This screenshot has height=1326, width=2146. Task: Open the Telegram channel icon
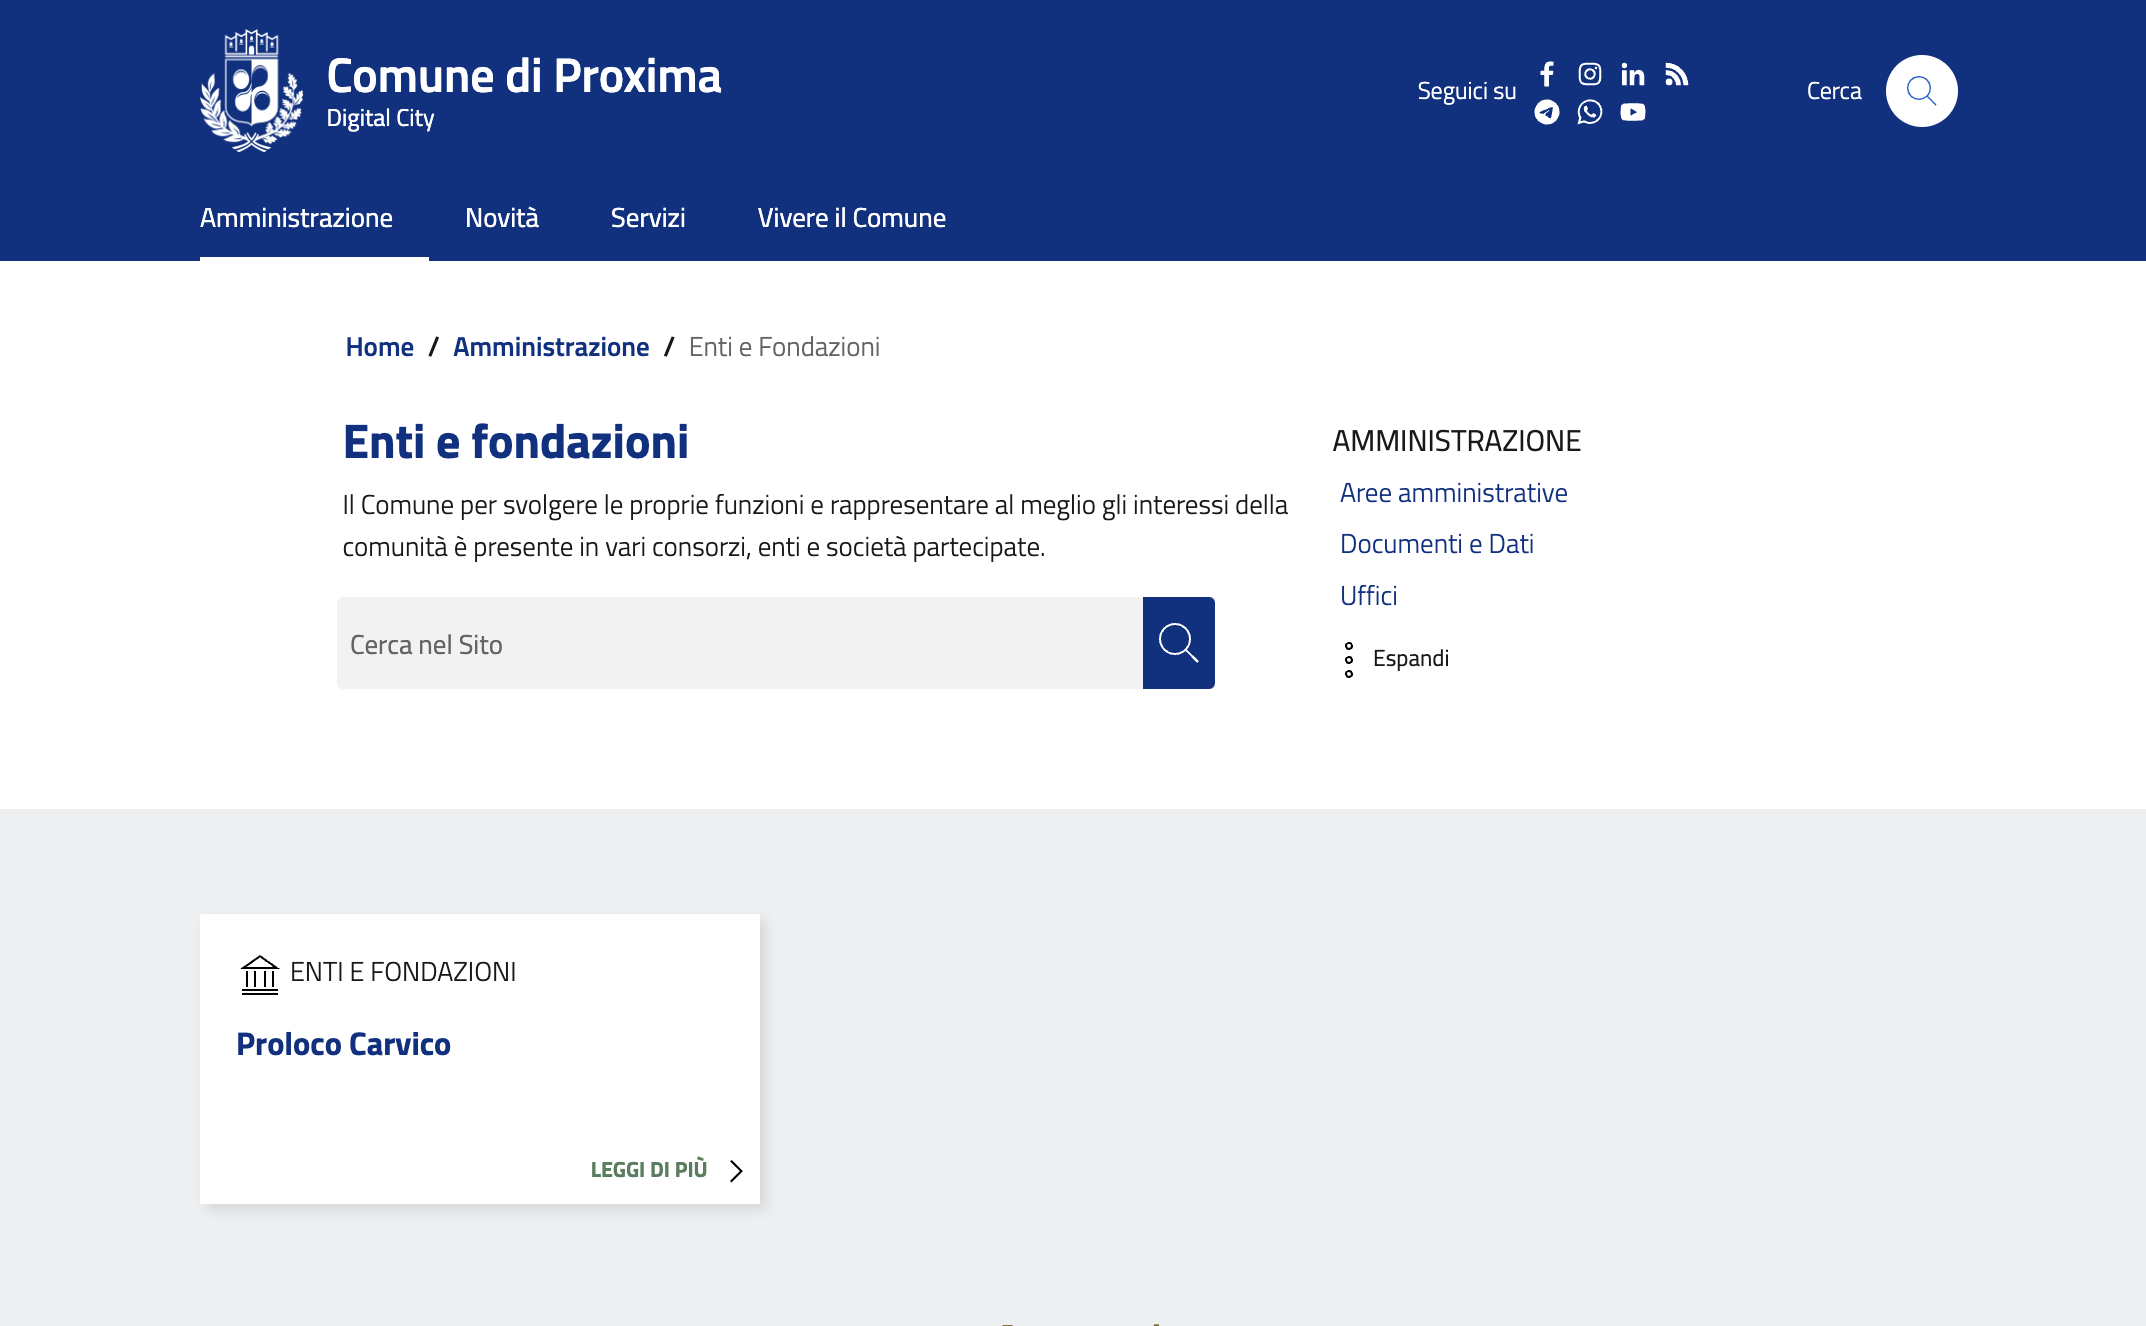coord(1547,112)
